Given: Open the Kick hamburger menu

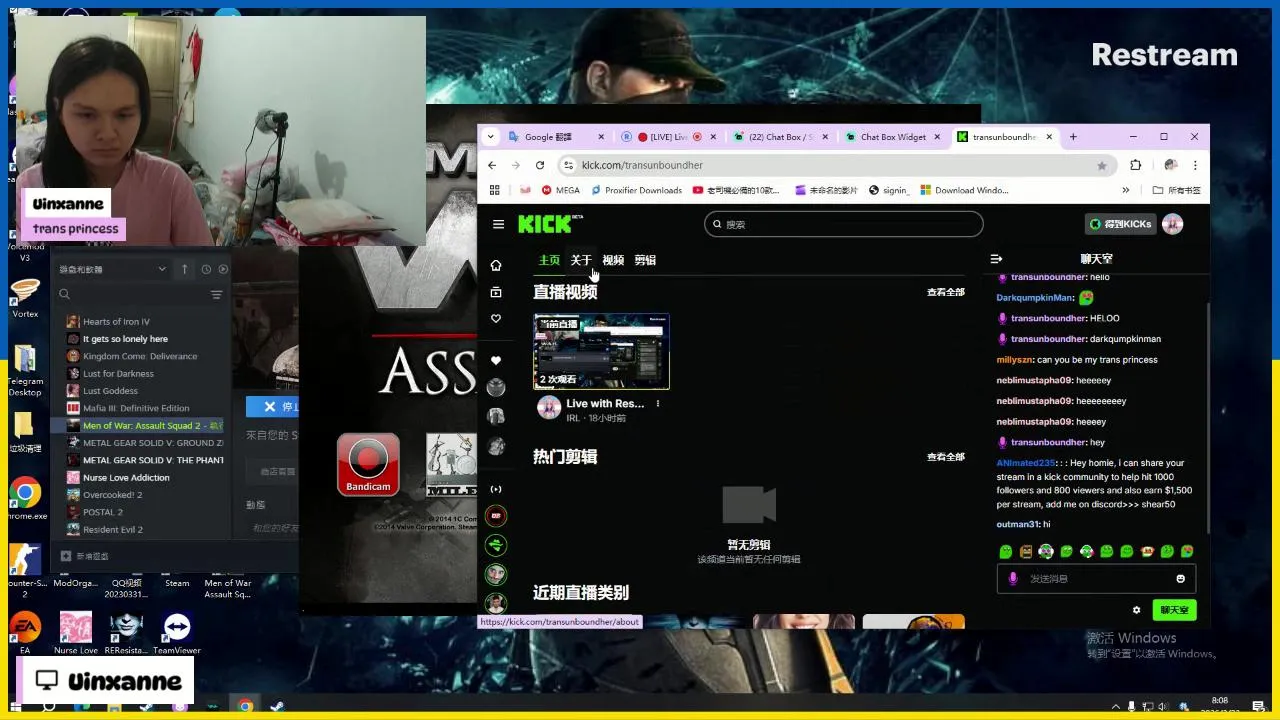Looking at the screenshot, I should click(x=498, y=224).
